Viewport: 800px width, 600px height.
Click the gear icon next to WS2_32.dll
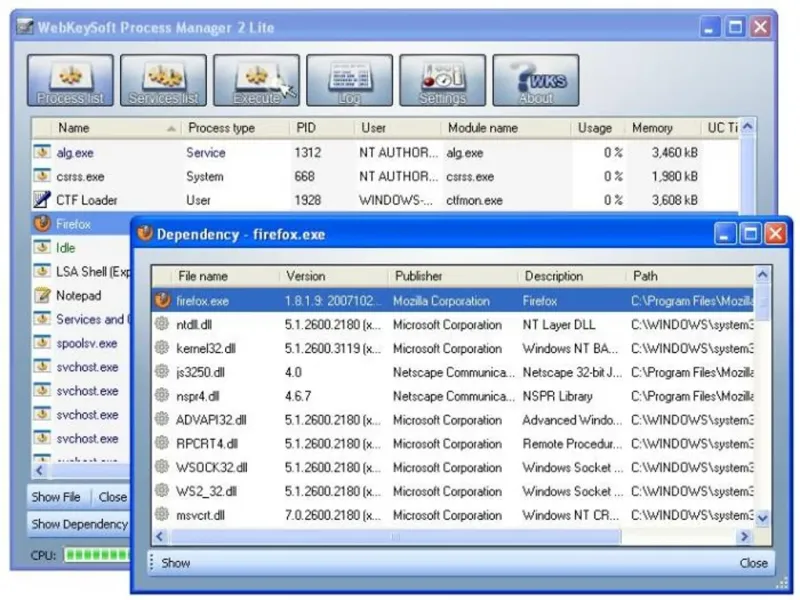162,491
